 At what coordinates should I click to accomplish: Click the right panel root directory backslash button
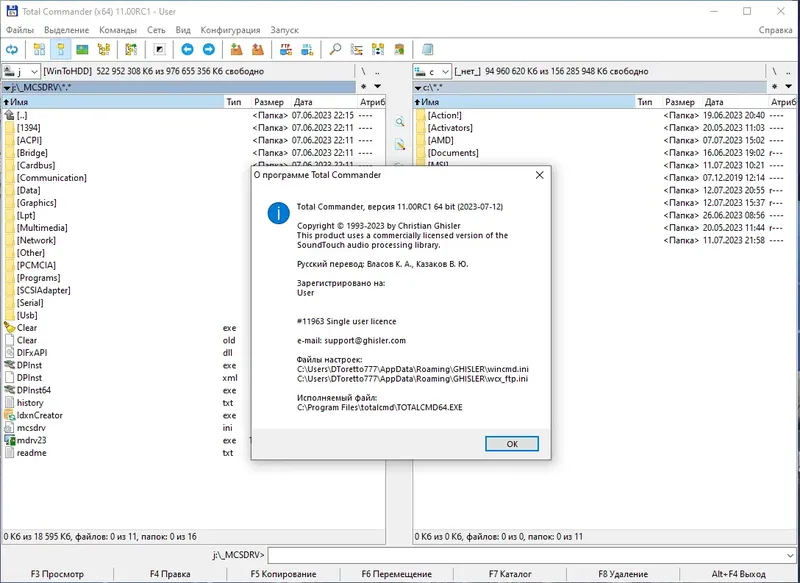click(774, 71)
